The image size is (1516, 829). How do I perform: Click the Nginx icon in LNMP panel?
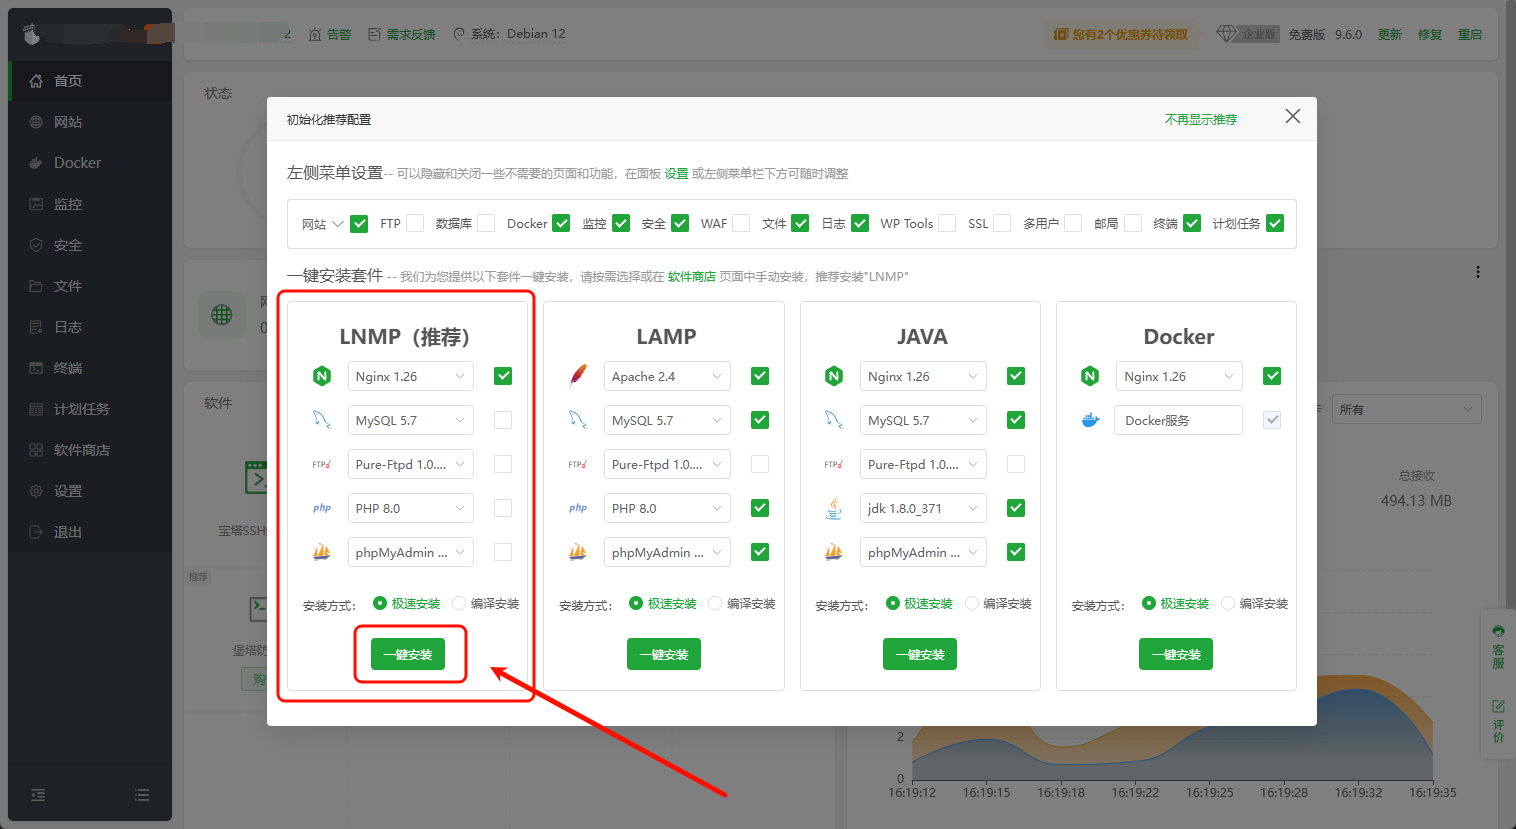point(322,376)
